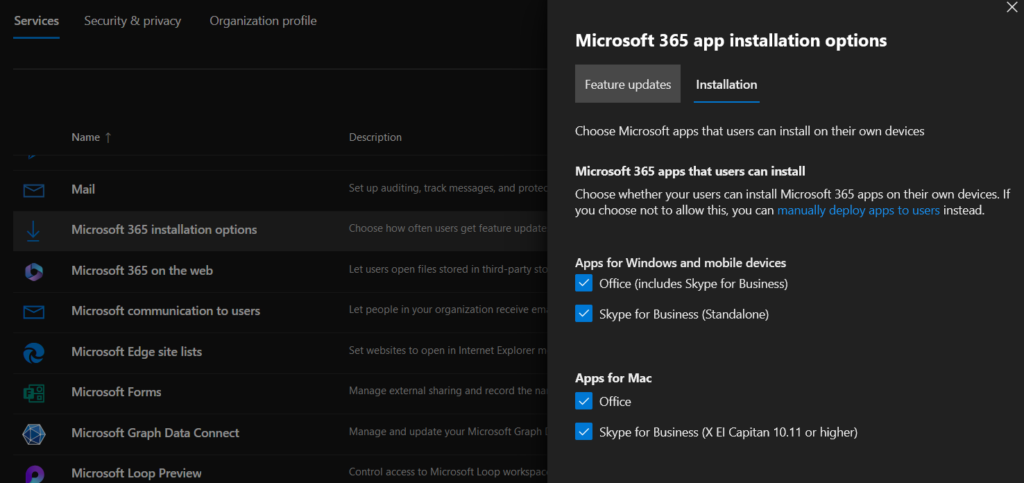Open the Security & privacy tab
Viewport: 1024px width, 483px height.
pyautogui.click(x=133, y=21)
